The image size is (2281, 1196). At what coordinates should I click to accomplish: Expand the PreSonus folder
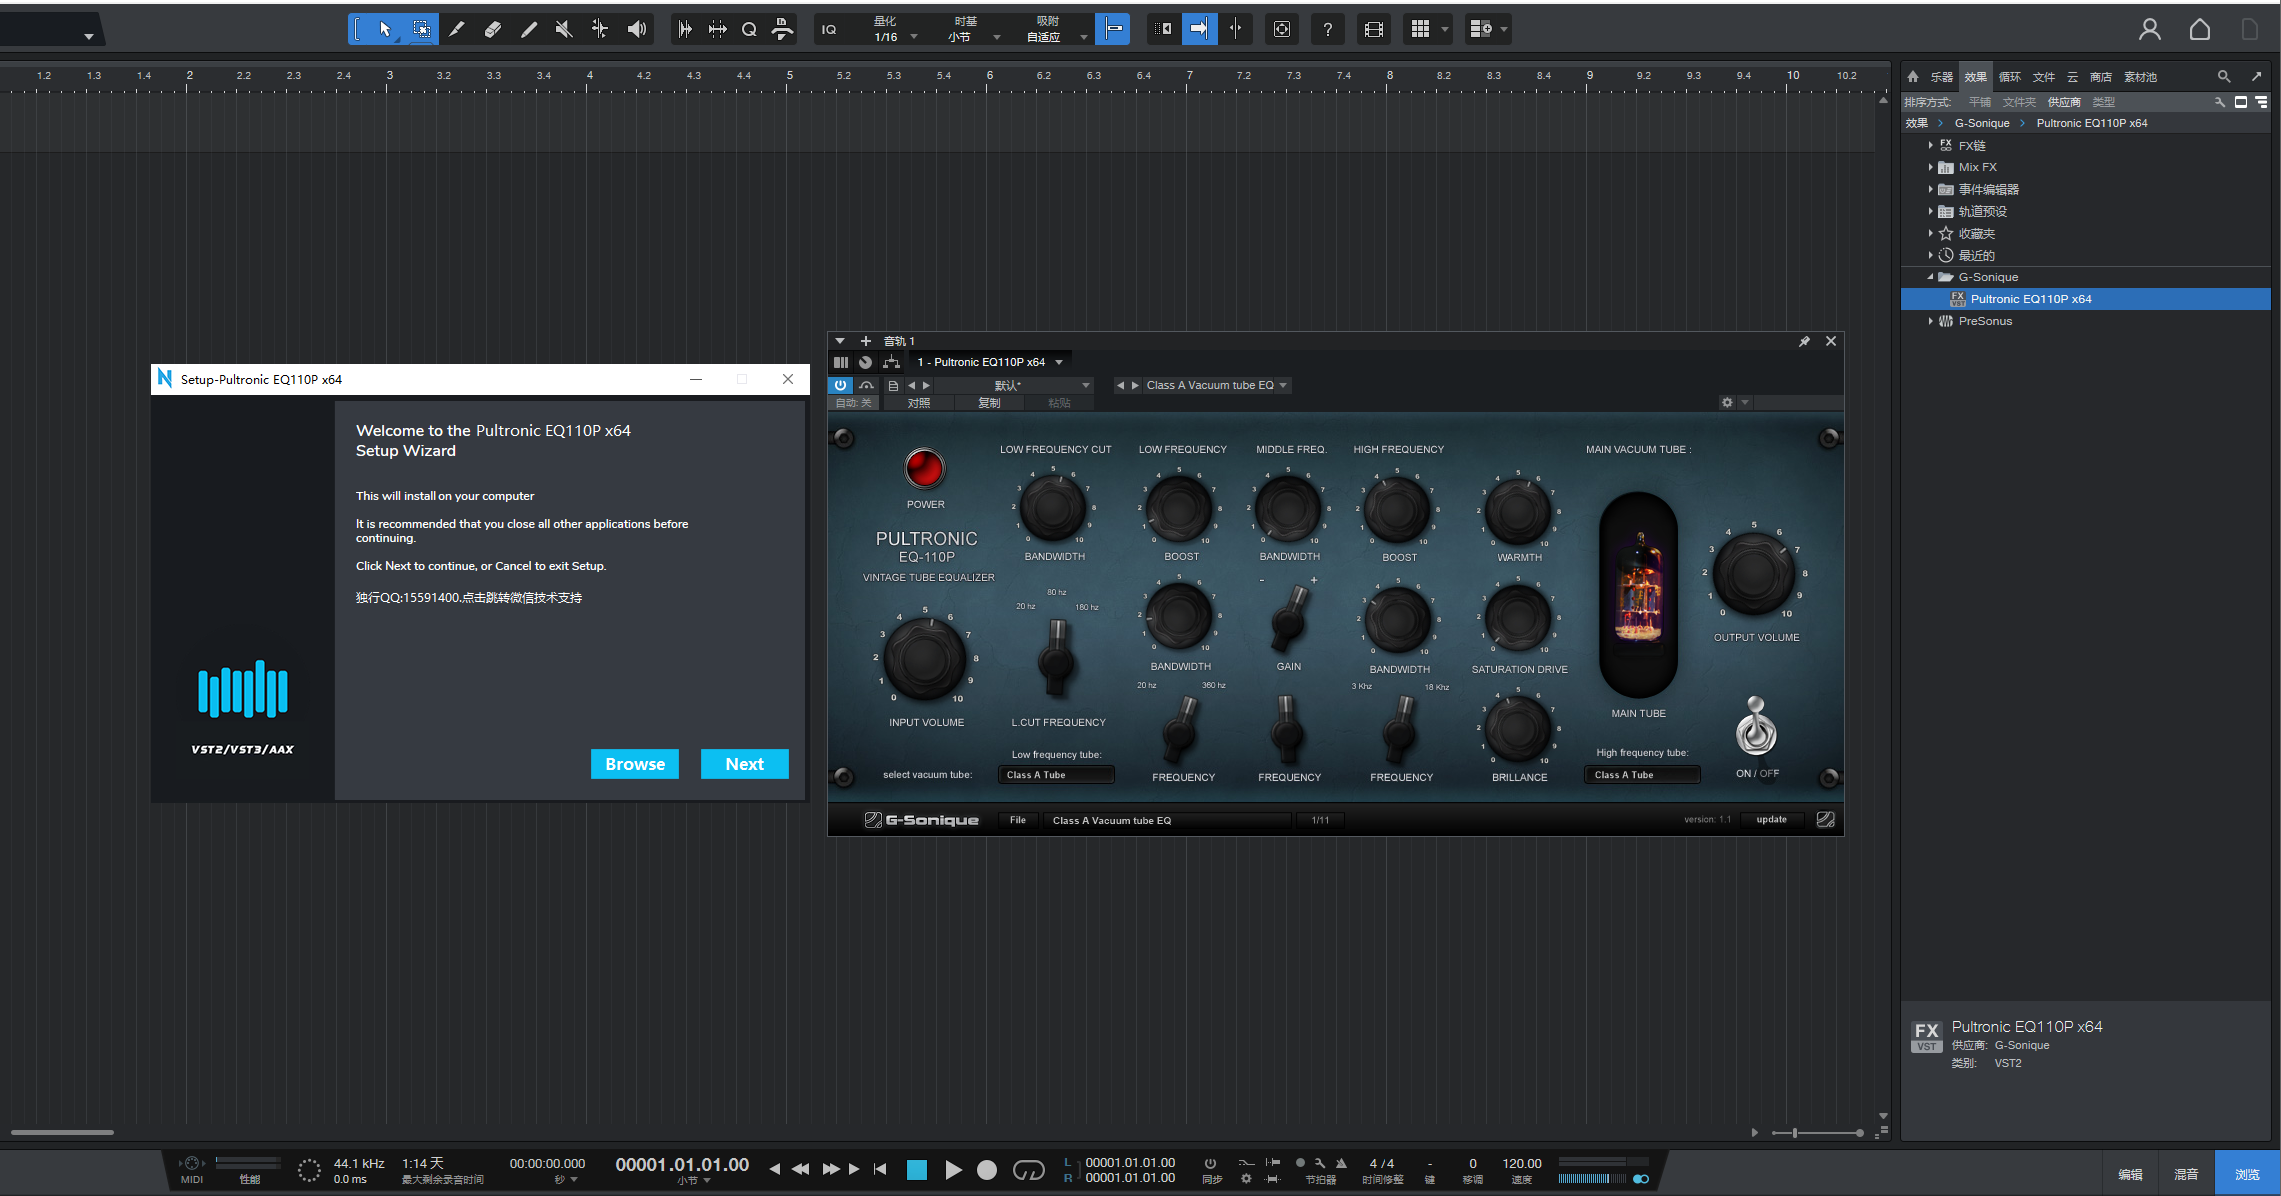click(1930, 321)
